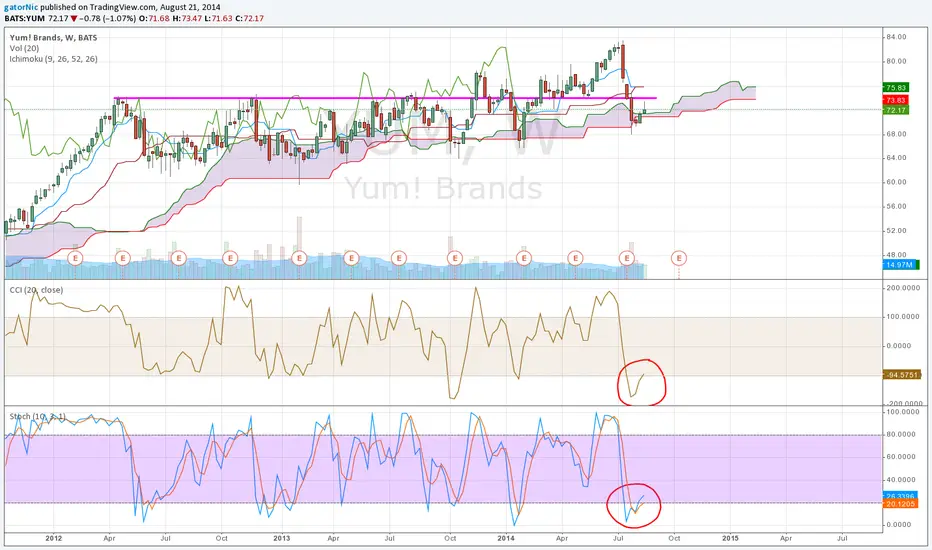Click the L:71.63 low value in header

(218, 18)
